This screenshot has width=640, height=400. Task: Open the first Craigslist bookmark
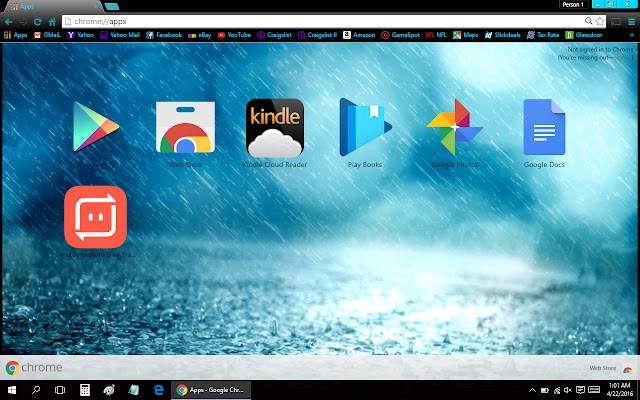(274, 35)
